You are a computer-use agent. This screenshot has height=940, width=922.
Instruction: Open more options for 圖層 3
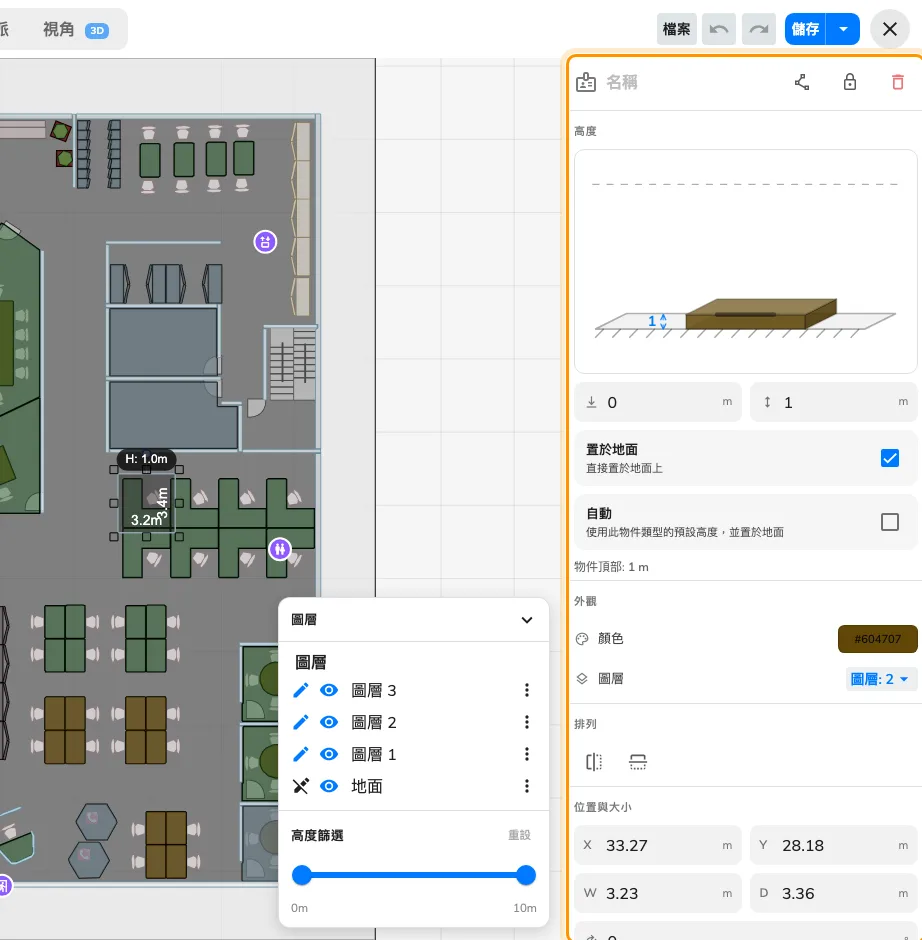(527, 690)
